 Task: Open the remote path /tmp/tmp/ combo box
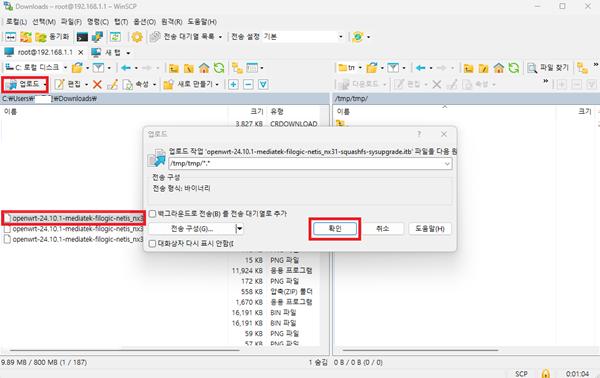[310, 163]
